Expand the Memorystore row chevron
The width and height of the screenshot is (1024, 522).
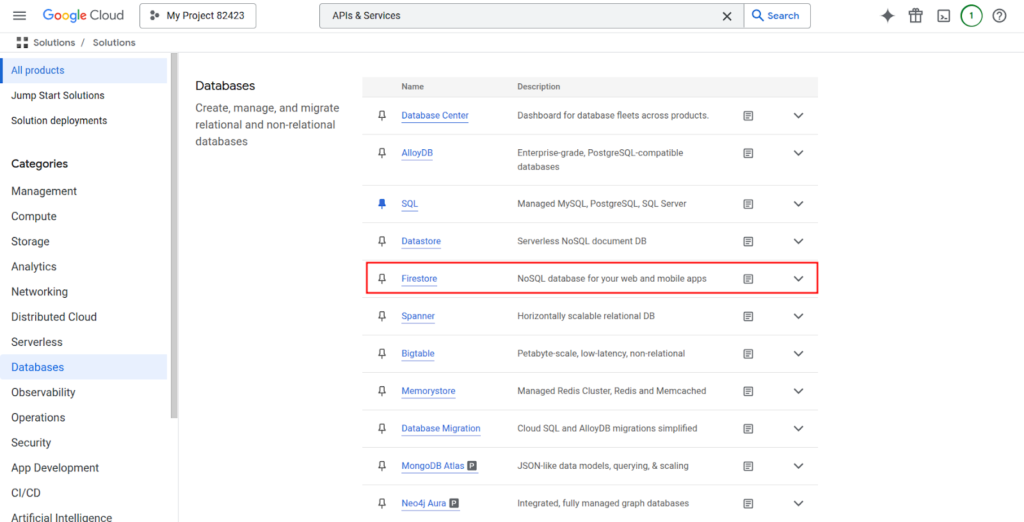tap(798, 391)
